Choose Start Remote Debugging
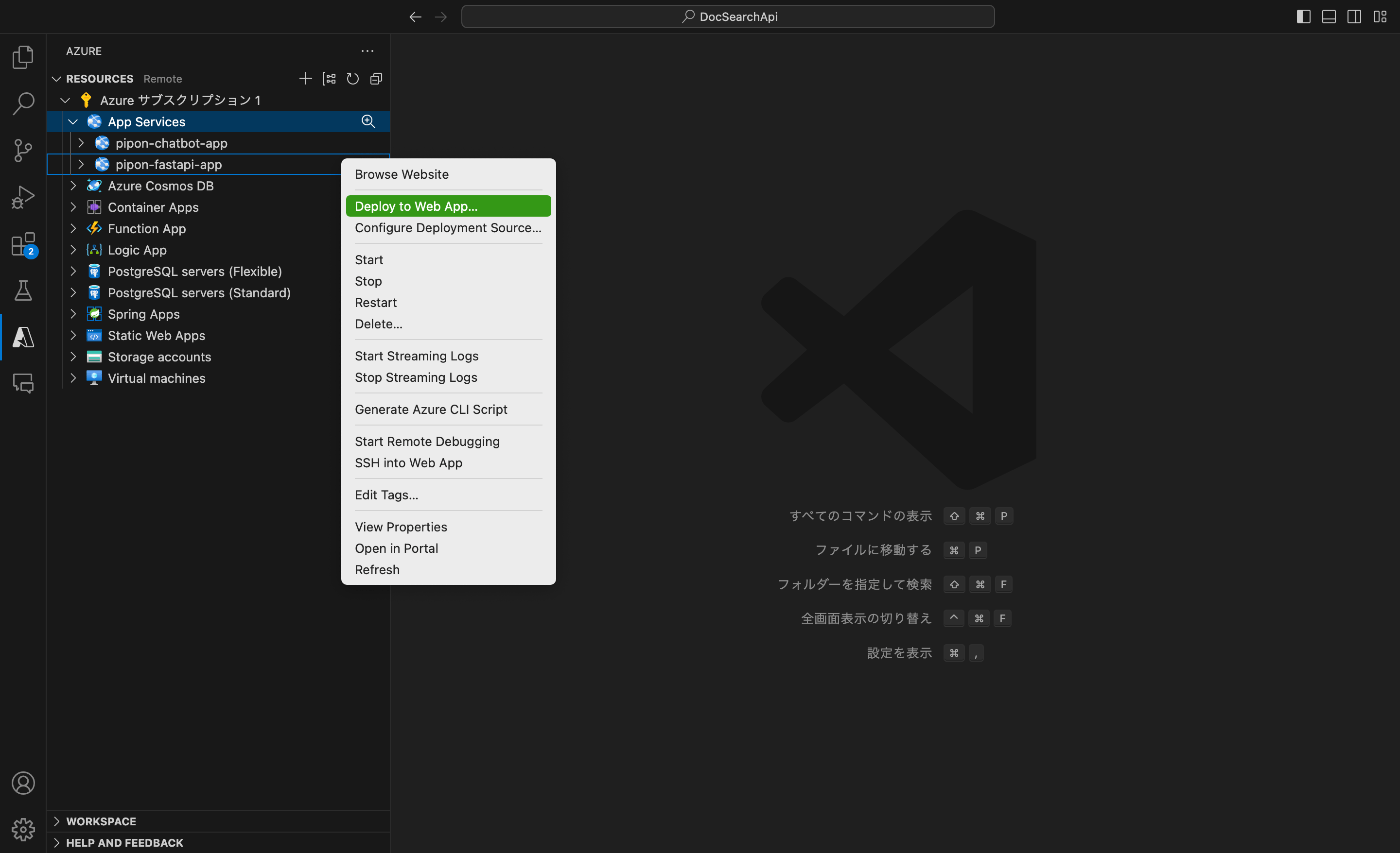Viewport: 1400px width, 853px height. point(448,441)
